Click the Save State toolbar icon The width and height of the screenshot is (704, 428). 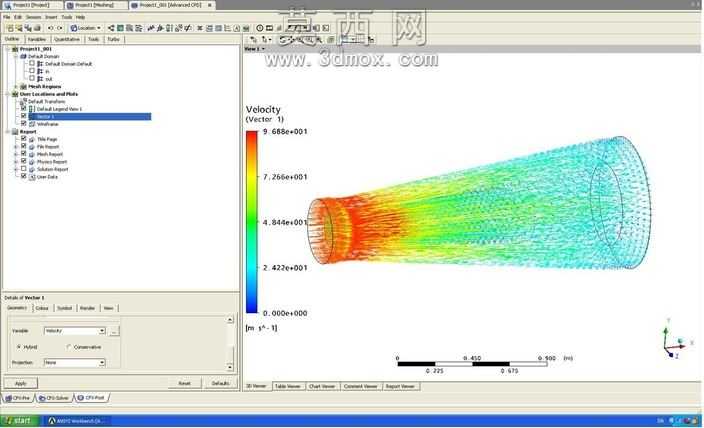[28, 28]
